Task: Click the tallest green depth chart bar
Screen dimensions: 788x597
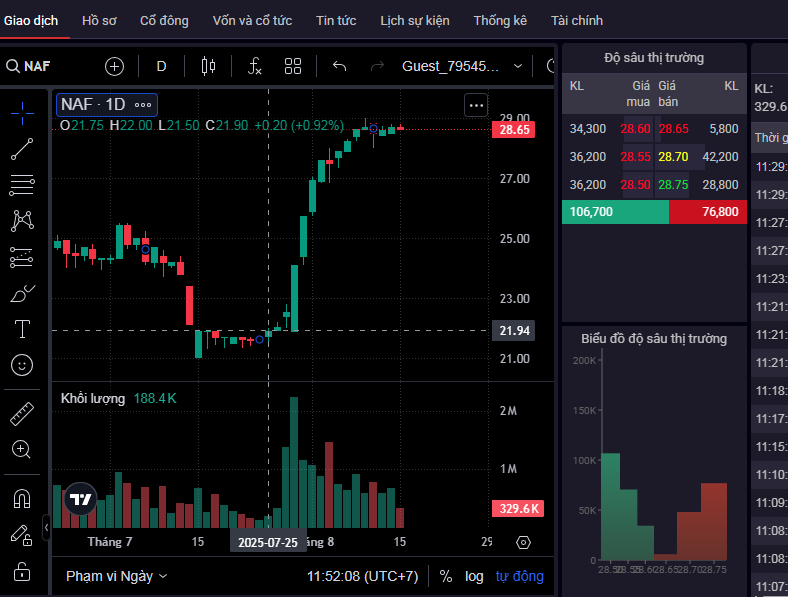Action: (x=611, y=507)
